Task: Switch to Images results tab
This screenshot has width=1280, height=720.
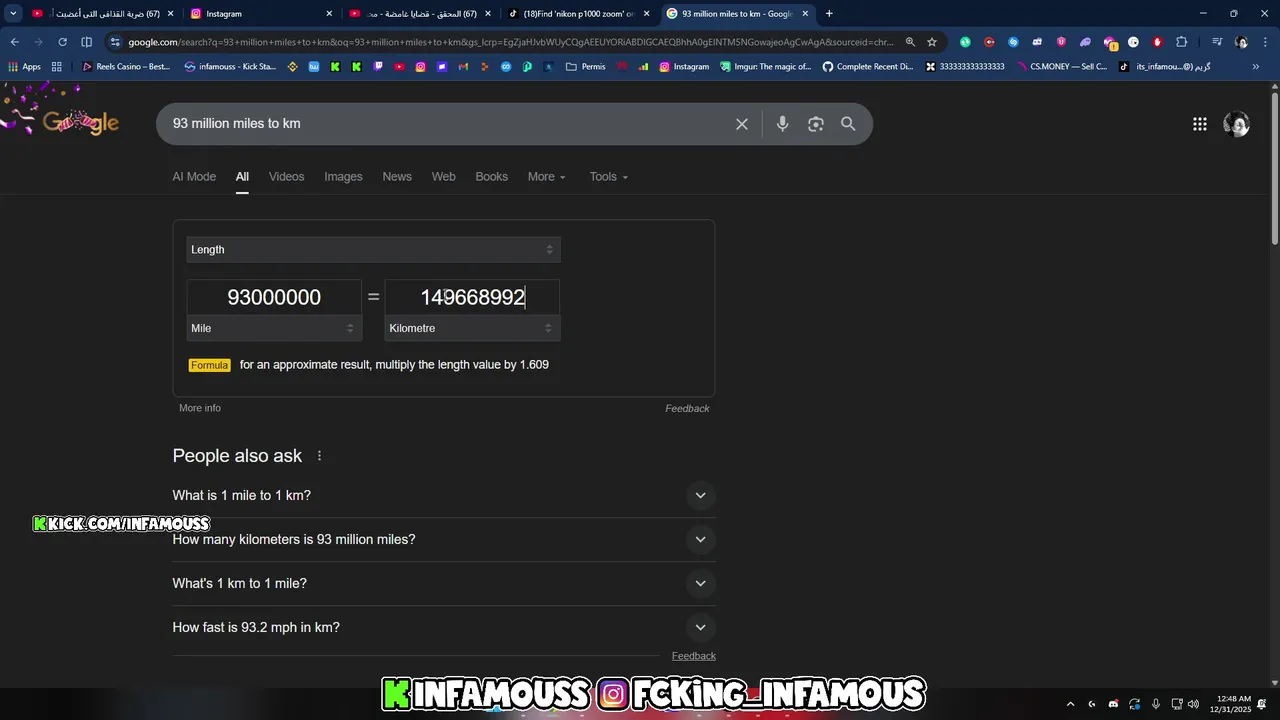Action: pos(343,176)
